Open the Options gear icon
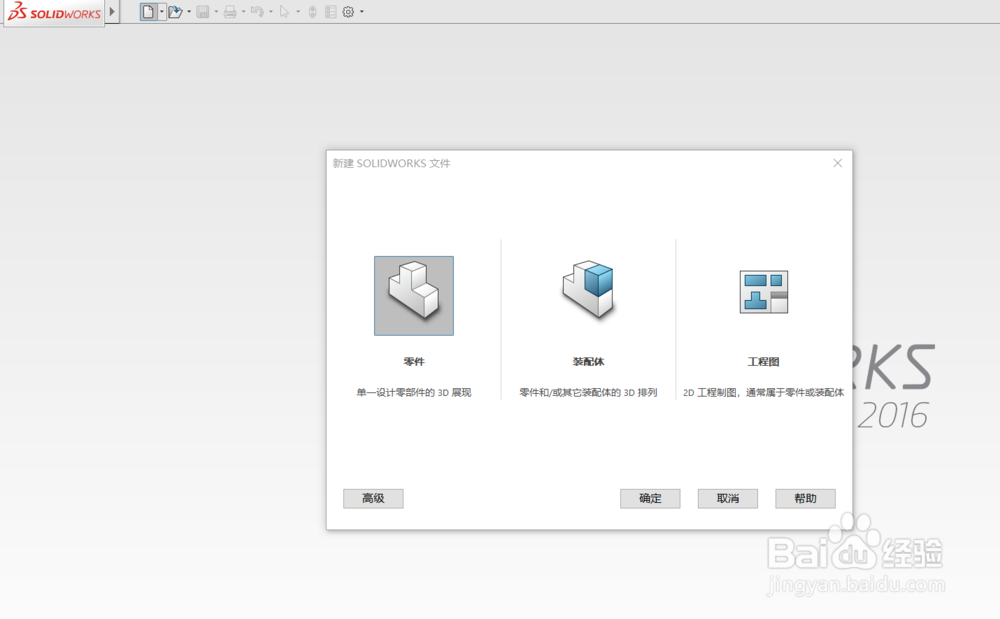The width and height of the screenshot is (1000, 619). (348, 11)
